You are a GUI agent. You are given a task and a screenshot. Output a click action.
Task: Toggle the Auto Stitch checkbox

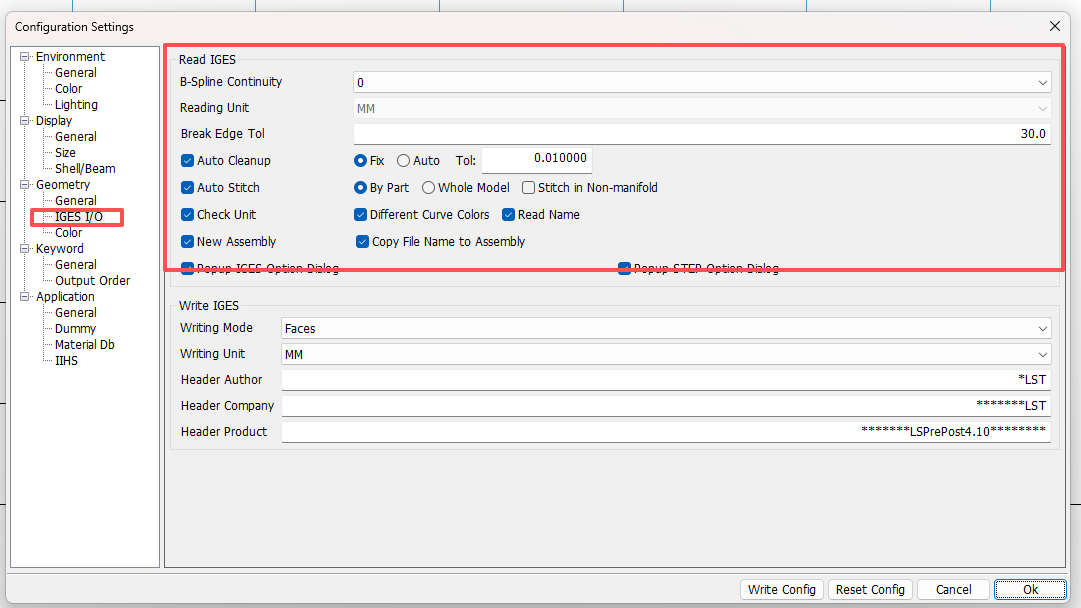point(188,188)
